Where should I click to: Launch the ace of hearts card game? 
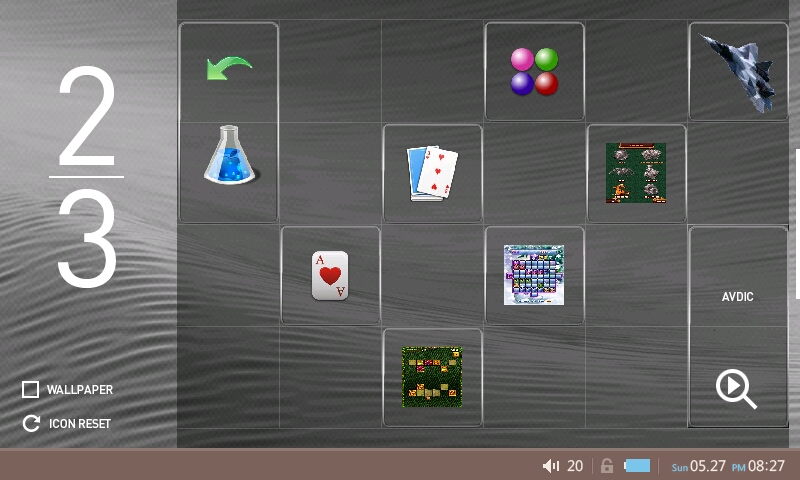click(x=330, y=275)
